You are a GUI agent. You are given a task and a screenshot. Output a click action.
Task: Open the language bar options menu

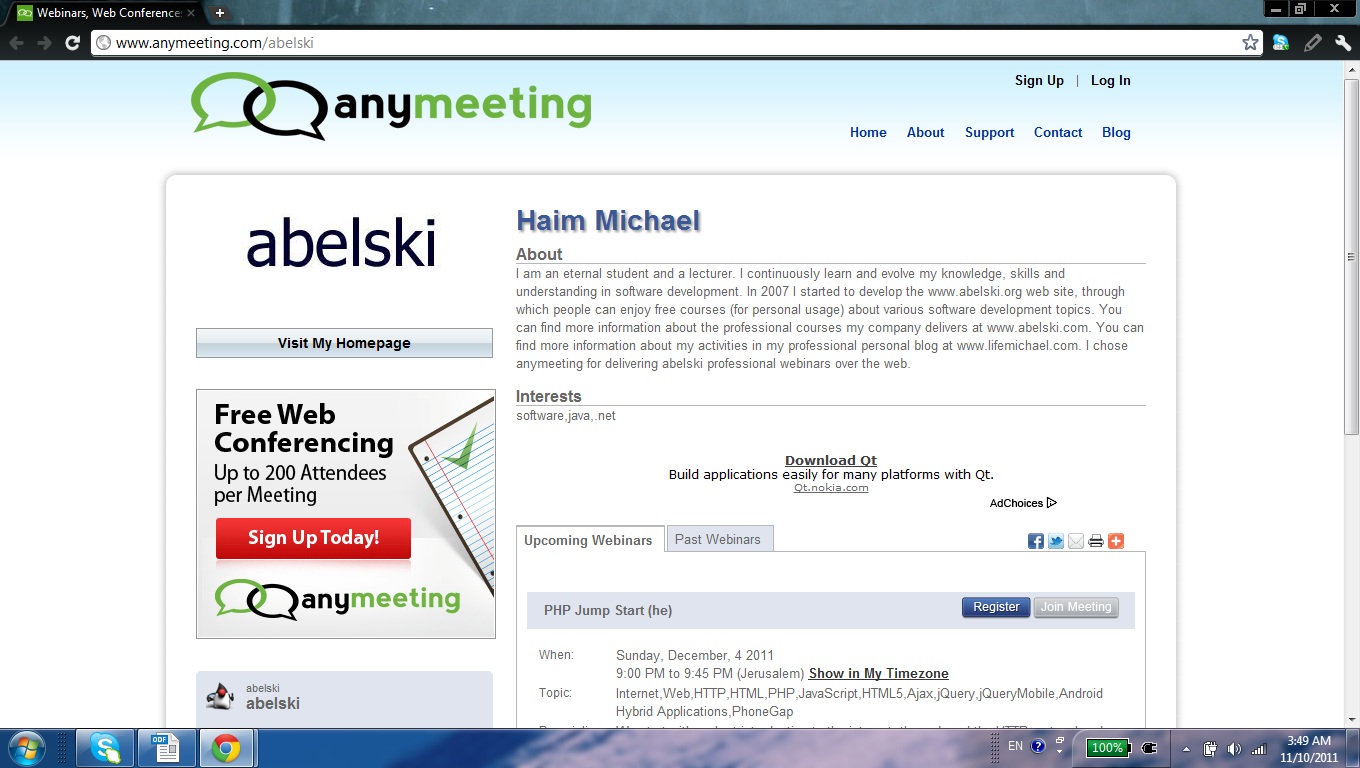coord(1058,752)
